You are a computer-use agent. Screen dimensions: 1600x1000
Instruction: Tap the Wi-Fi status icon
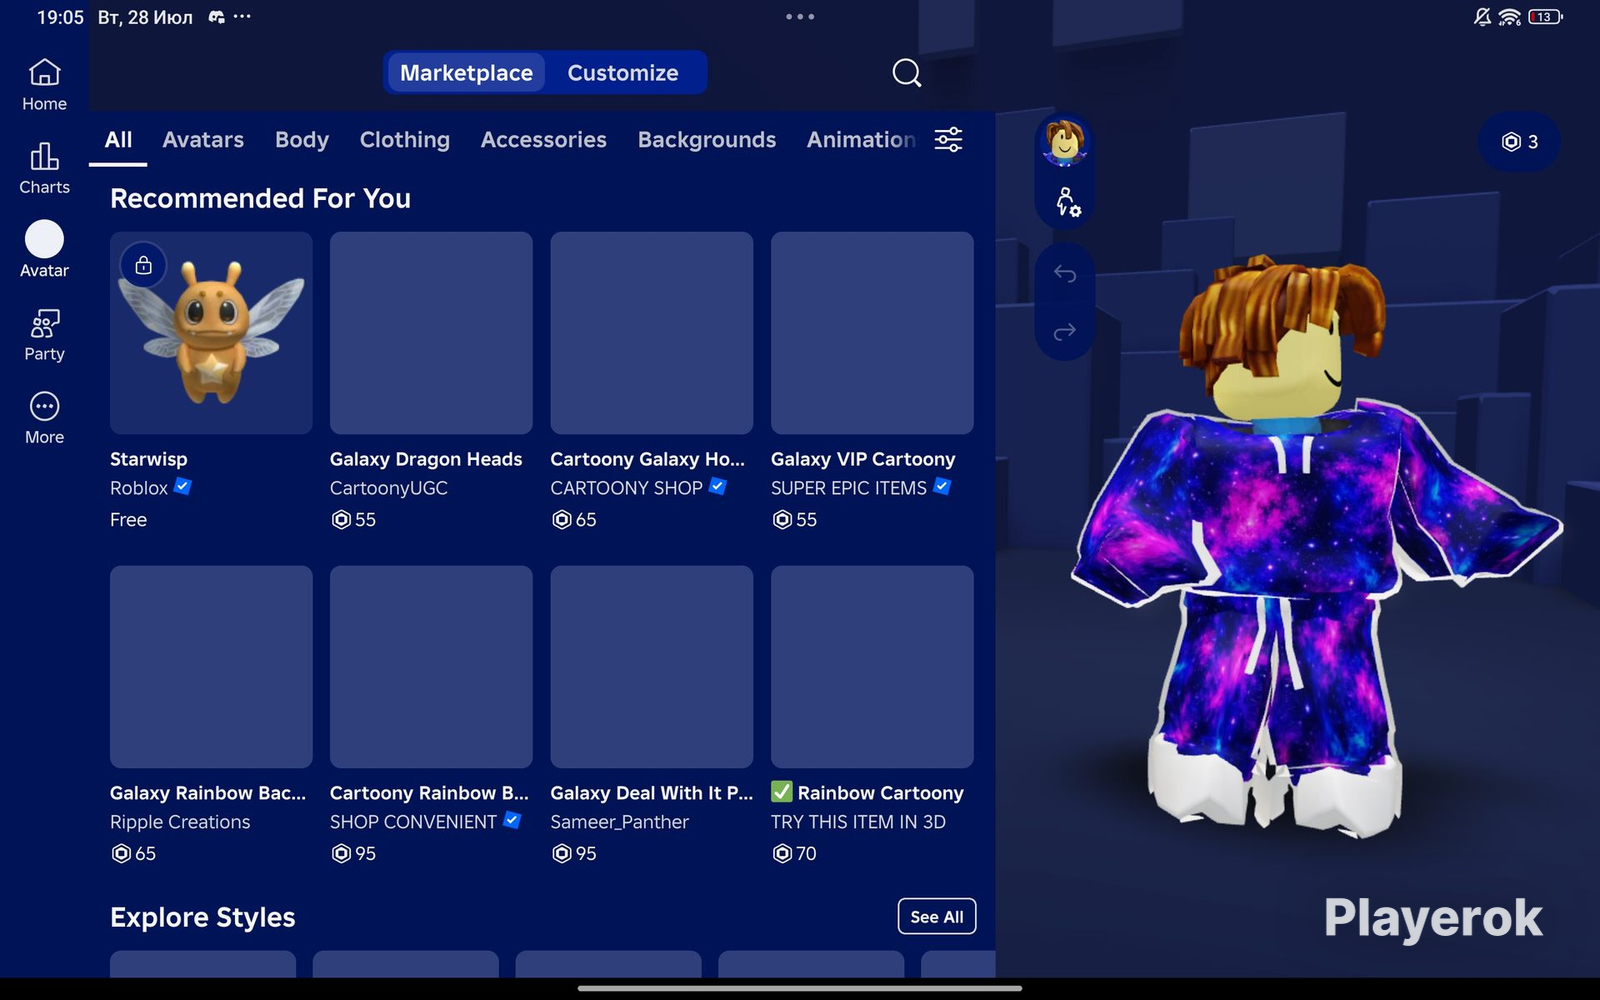coord(1510,17)
